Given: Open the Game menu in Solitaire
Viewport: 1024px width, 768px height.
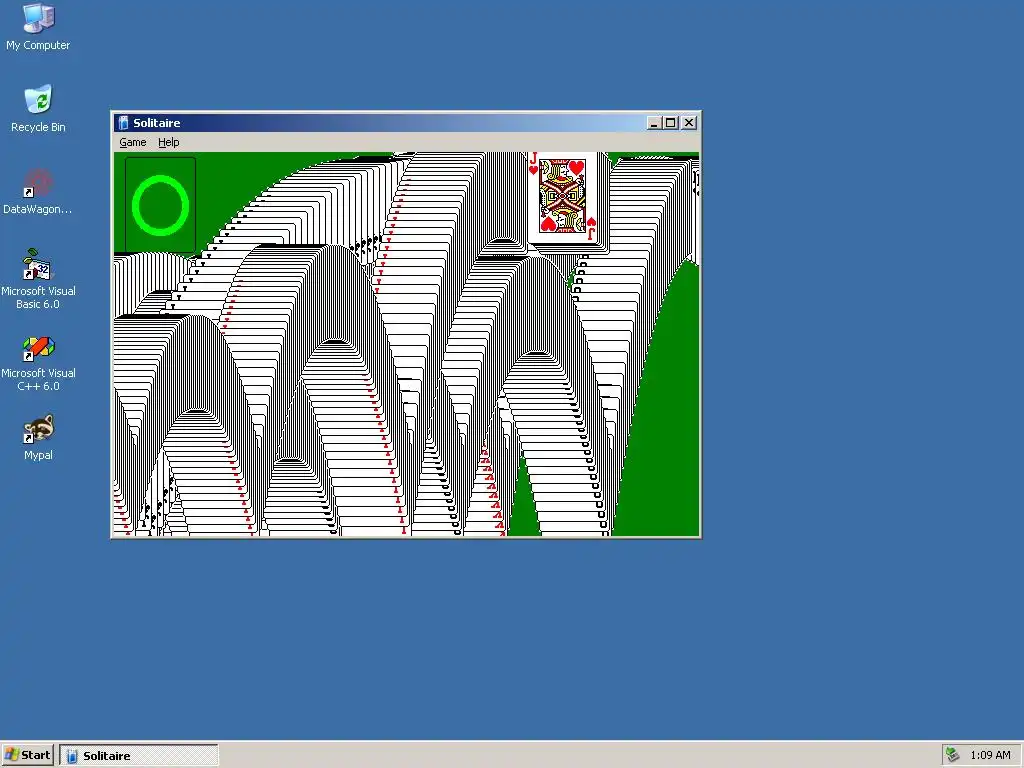Looking at the screenshot, I should point(133,142).
